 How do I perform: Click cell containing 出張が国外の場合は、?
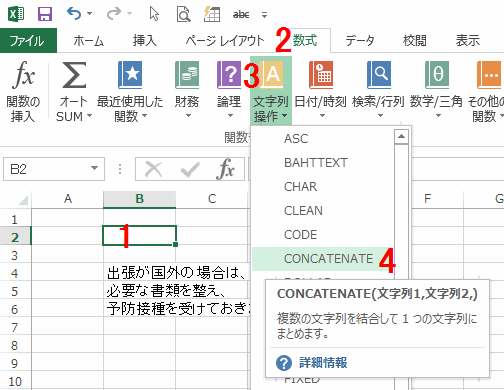point(177,273)
